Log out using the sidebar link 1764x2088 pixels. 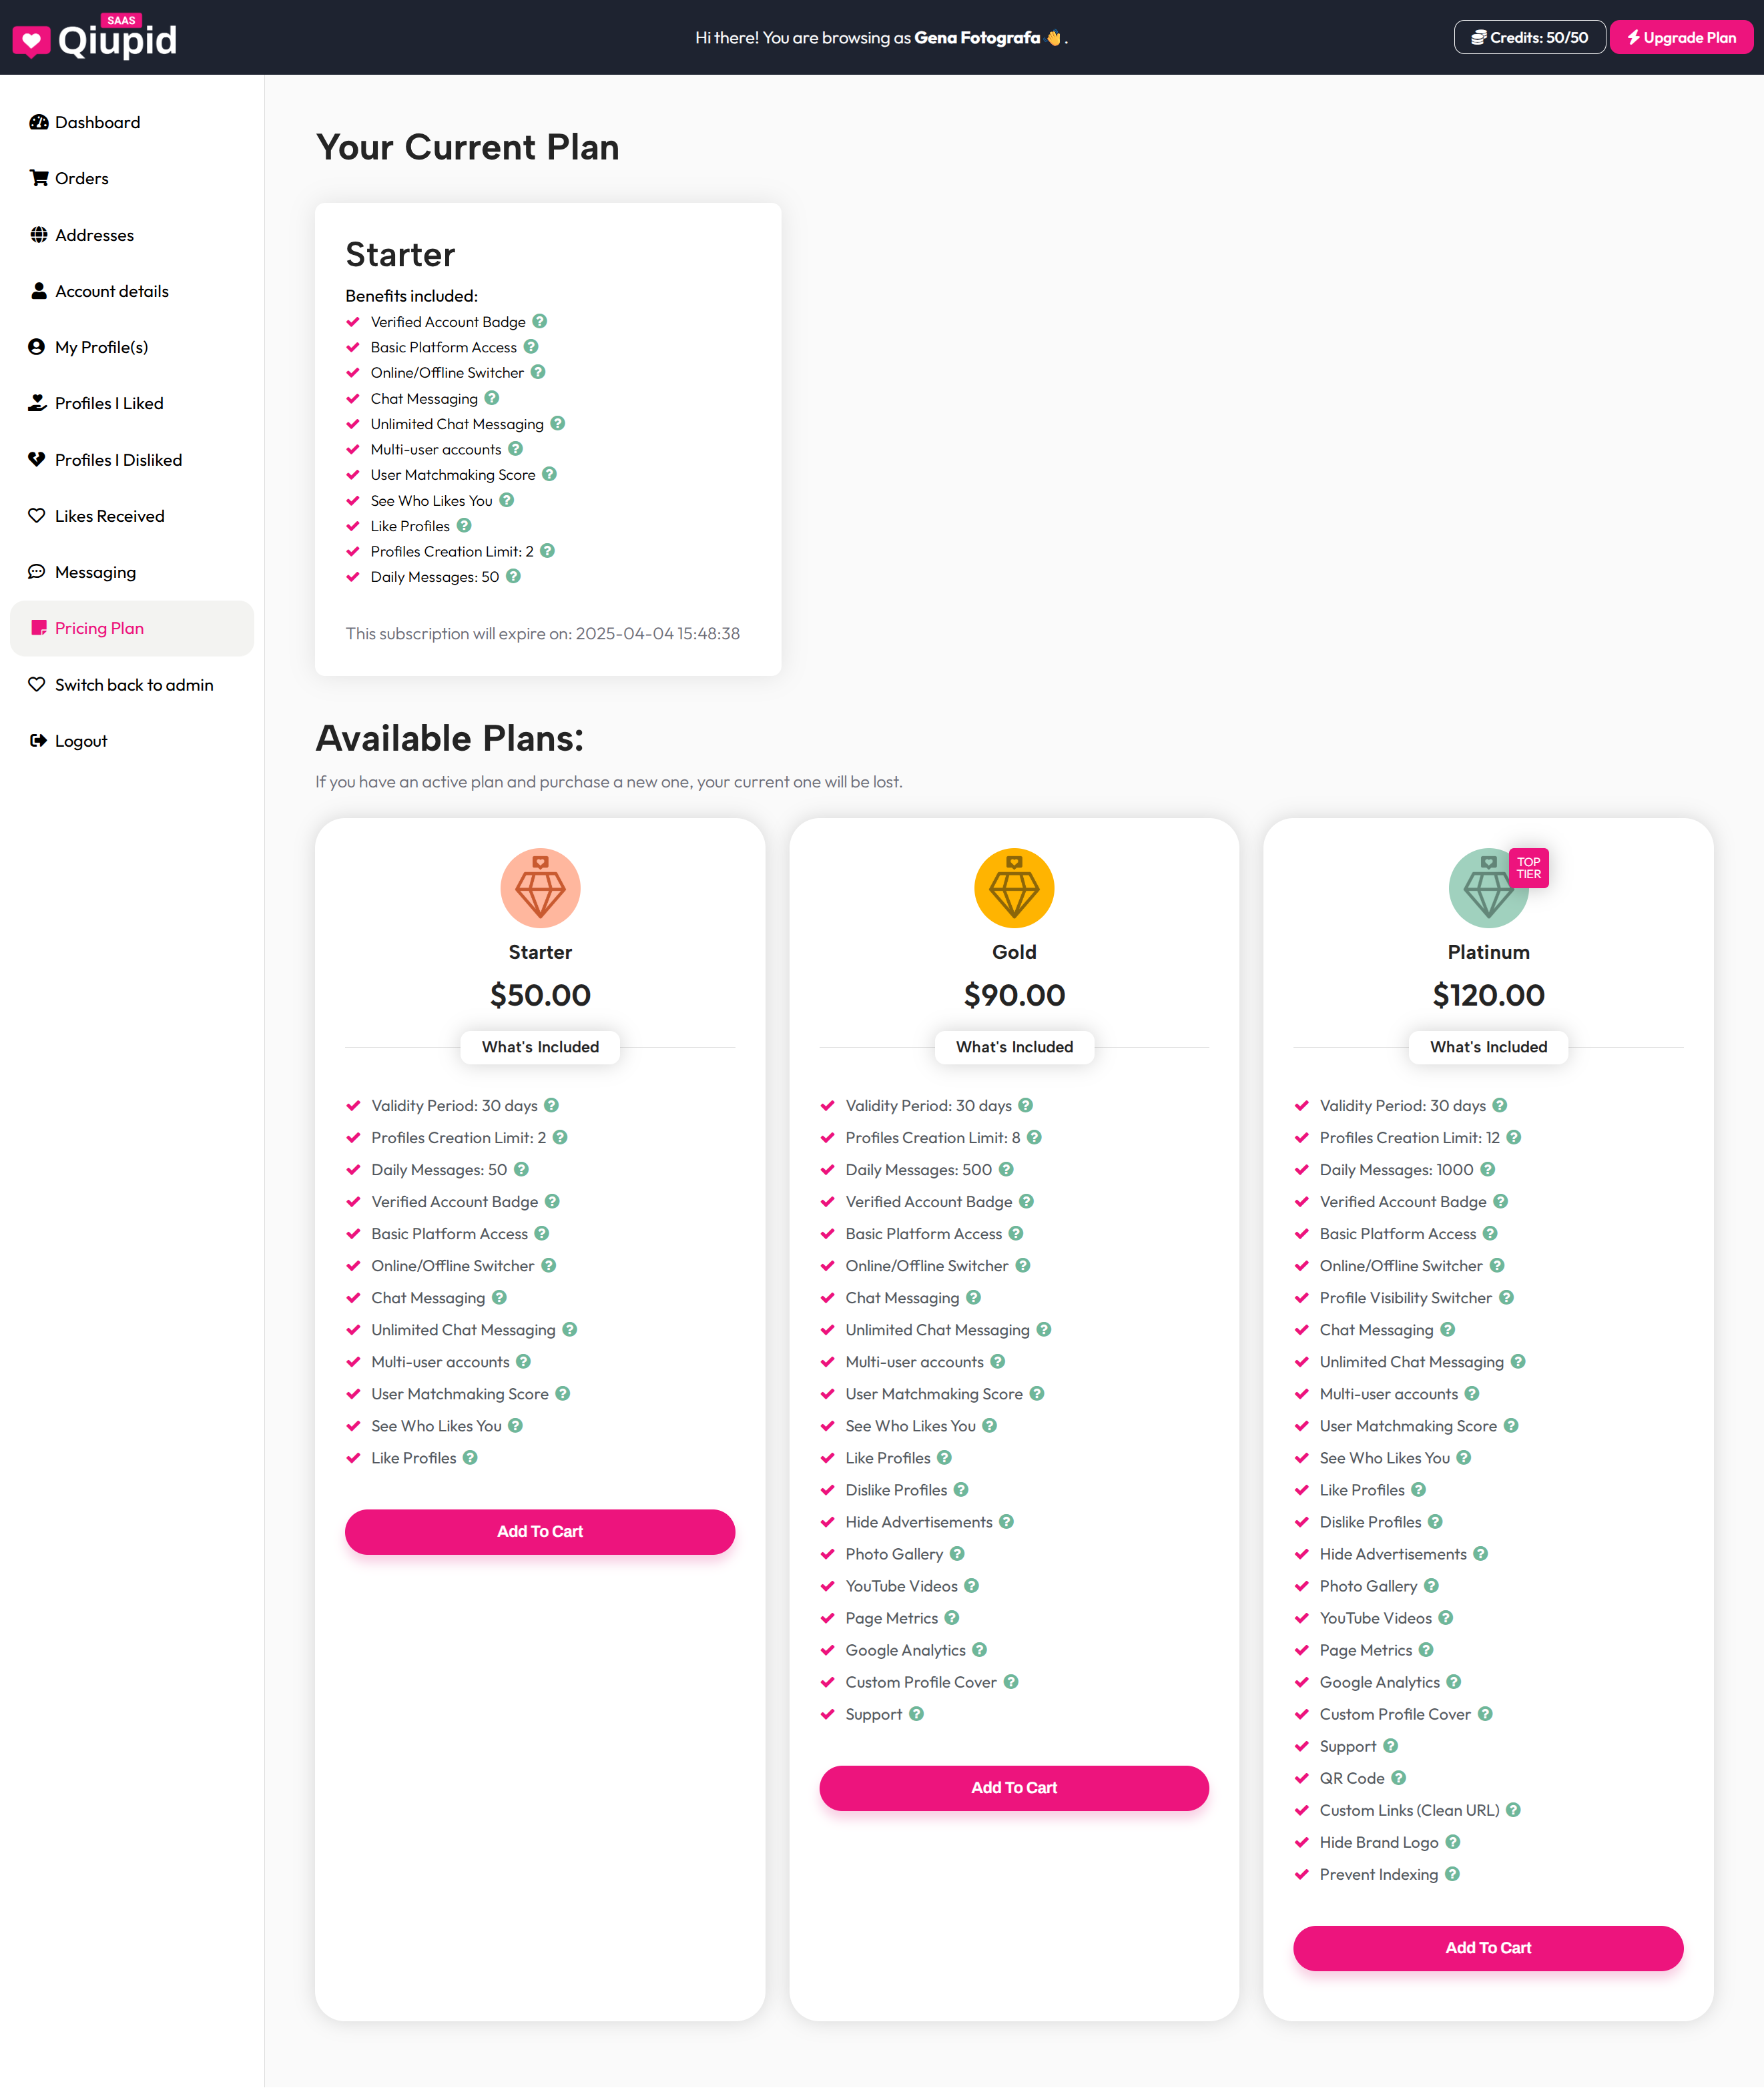tap(80, 741)
